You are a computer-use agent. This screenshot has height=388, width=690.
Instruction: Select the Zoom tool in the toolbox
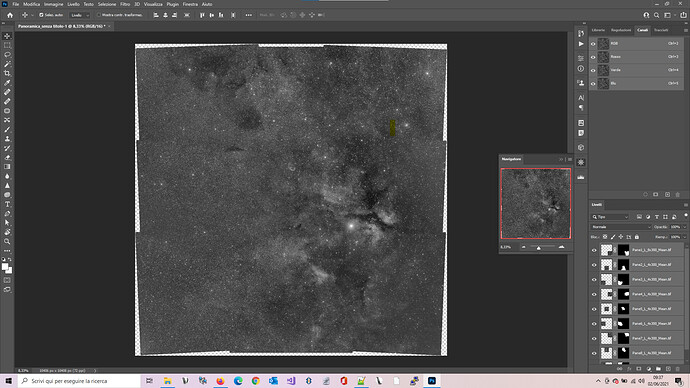(7, 242)
